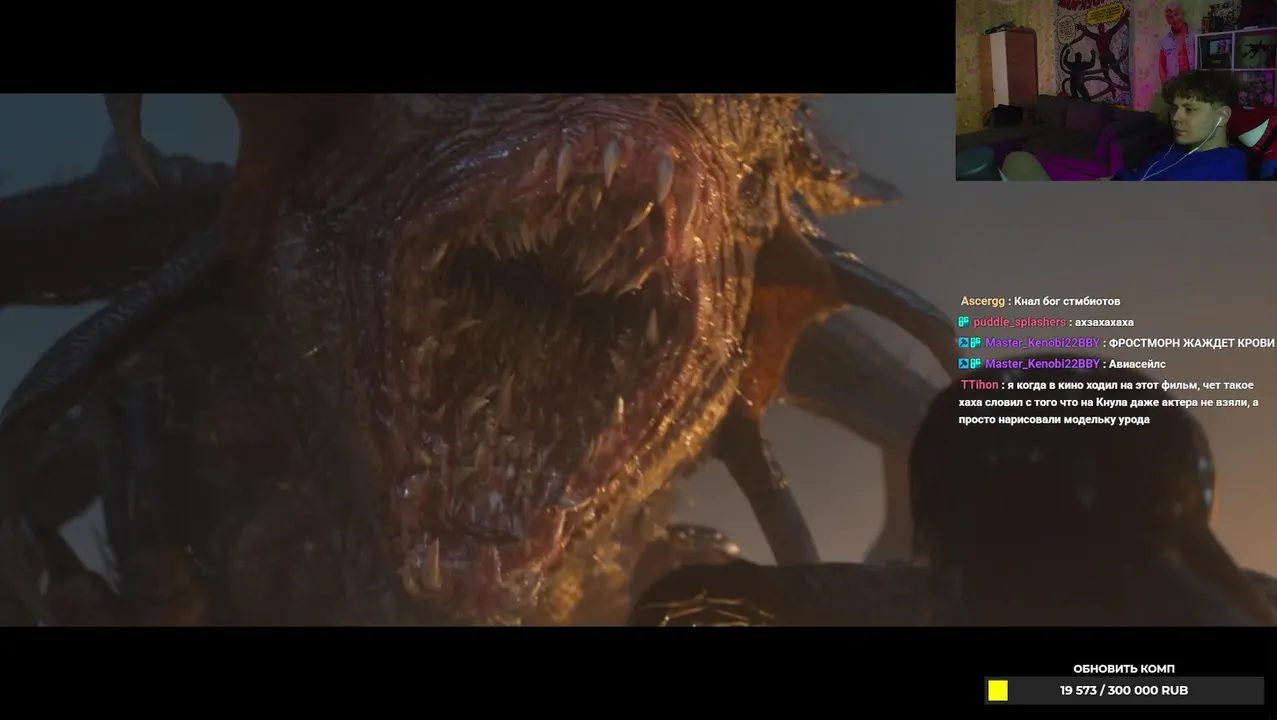
Task: Click the message 'ахзахахаха'
Action: click(1104, 322)
